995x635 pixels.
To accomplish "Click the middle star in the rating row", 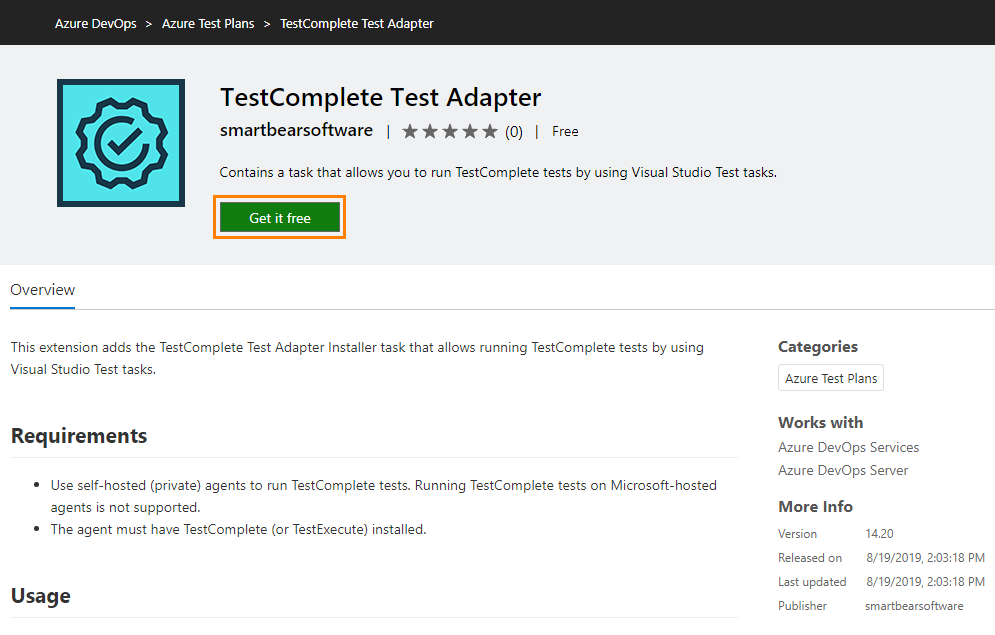I will (x=449, y=130).
